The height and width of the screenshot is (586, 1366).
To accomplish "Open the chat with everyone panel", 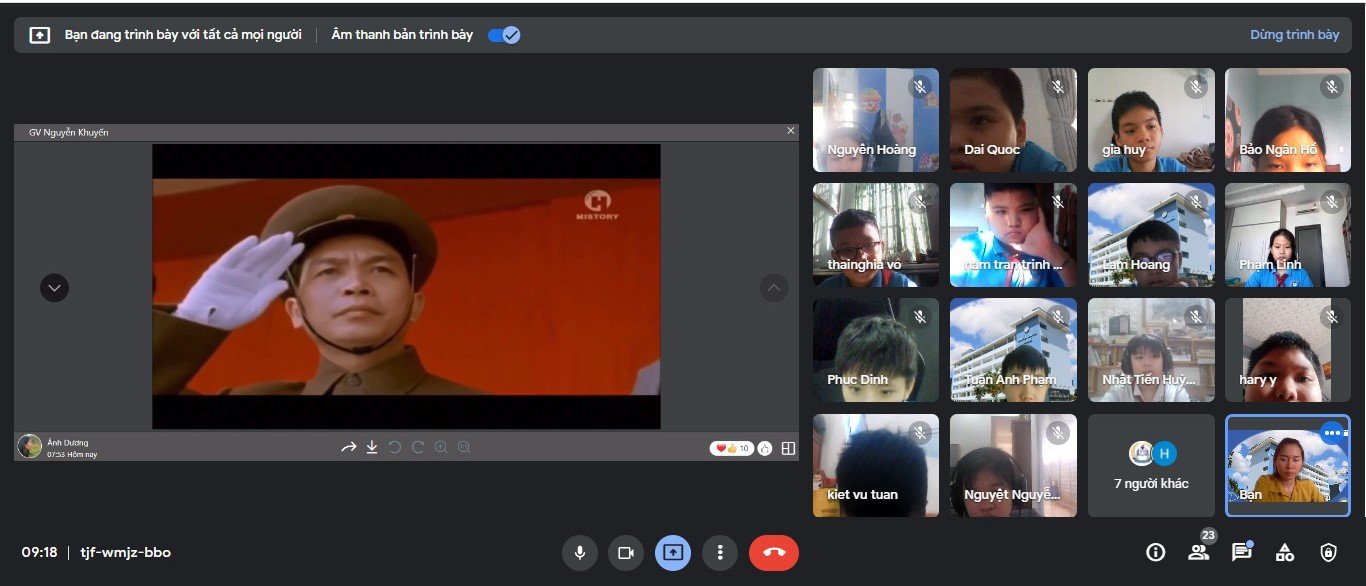I will coord(1241,552).
